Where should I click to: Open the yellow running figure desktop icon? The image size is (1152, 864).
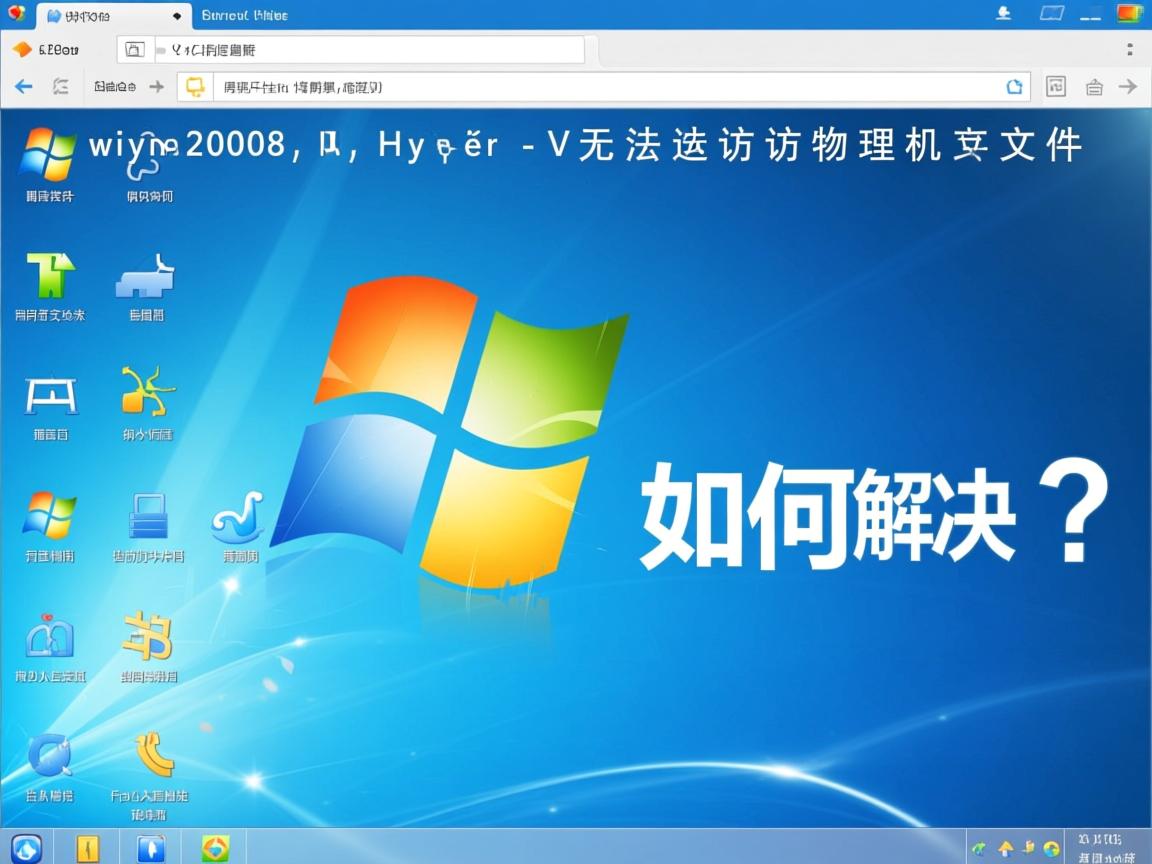coord(148,390)
